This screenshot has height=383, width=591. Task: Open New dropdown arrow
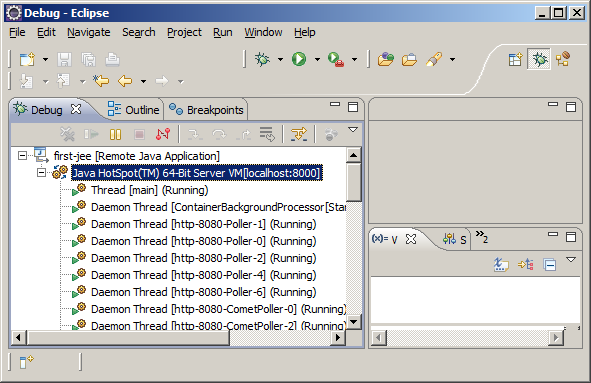pyautogui.click(x=45, y=59)
